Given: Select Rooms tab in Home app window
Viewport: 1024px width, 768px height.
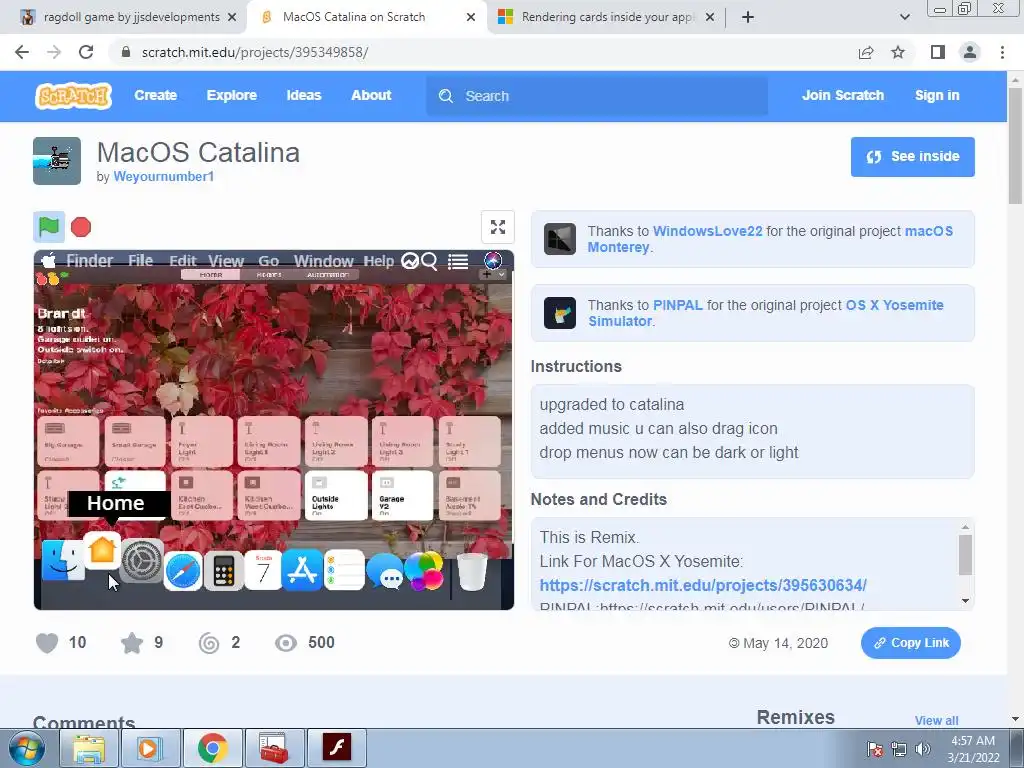Looking at the screenshot, I should 269,275.
